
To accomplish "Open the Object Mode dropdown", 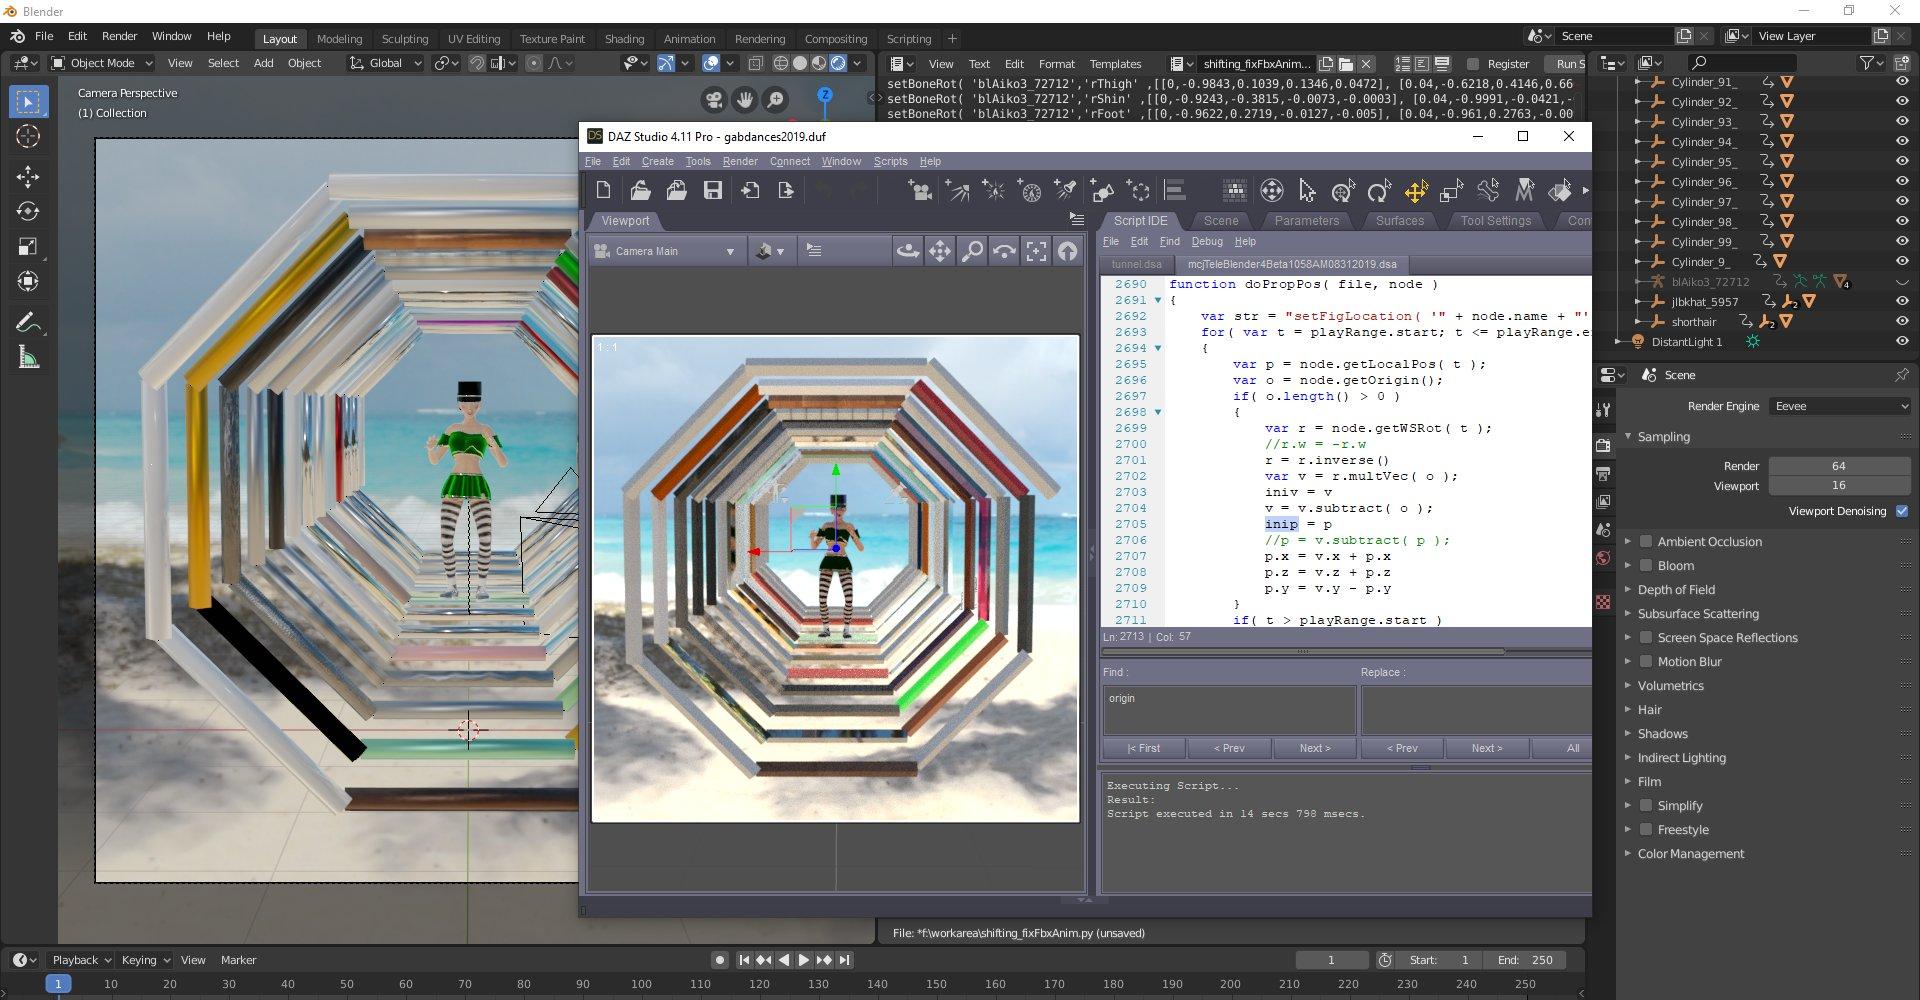I will point(102,63).
